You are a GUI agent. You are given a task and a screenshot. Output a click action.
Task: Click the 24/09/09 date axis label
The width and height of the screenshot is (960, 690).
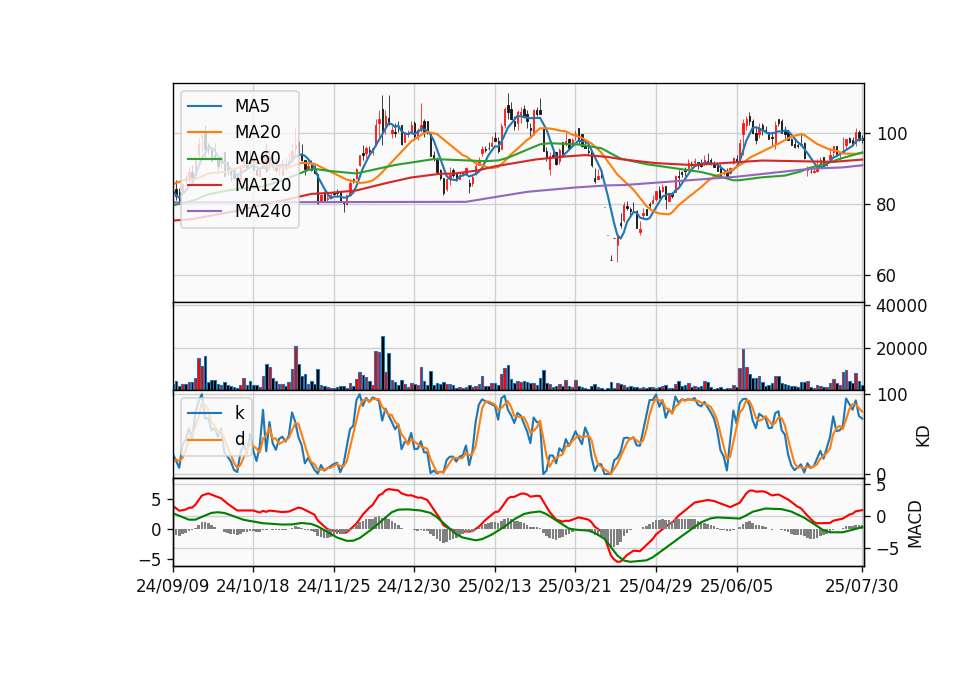[x=173, y=586]
